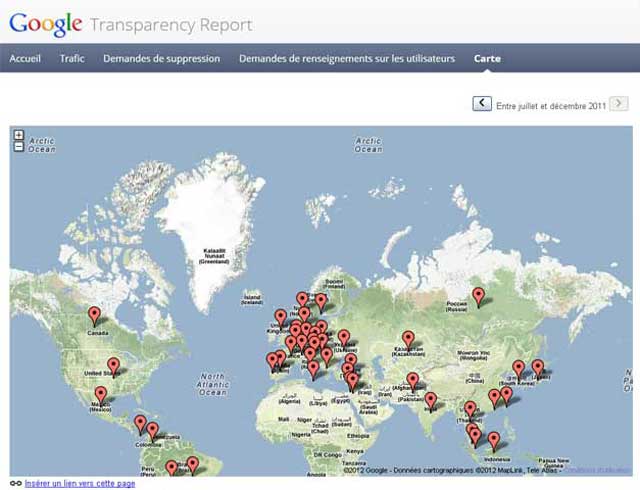Zoom in the map with plus button
This screenshot has width=640, height=490.
click(19, 135)
